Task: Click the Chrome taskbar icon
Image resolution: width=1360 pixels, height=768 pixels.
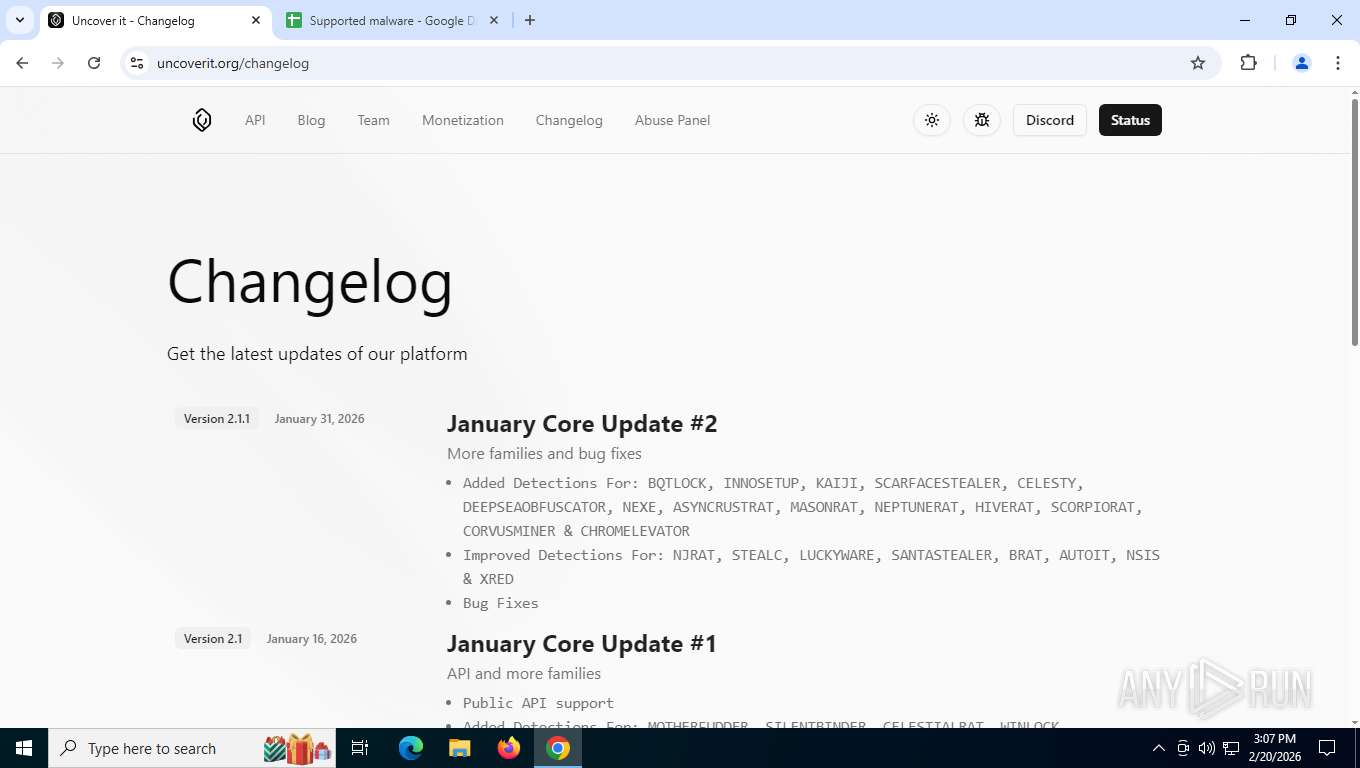Action: 558,748
